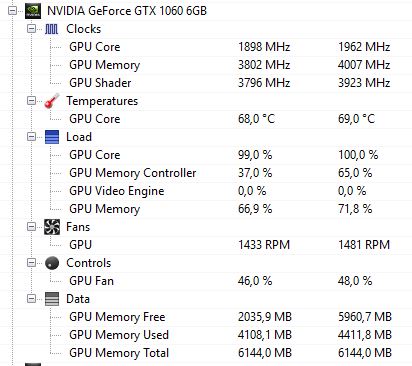Click the gray Data icon

coord(52,299)
